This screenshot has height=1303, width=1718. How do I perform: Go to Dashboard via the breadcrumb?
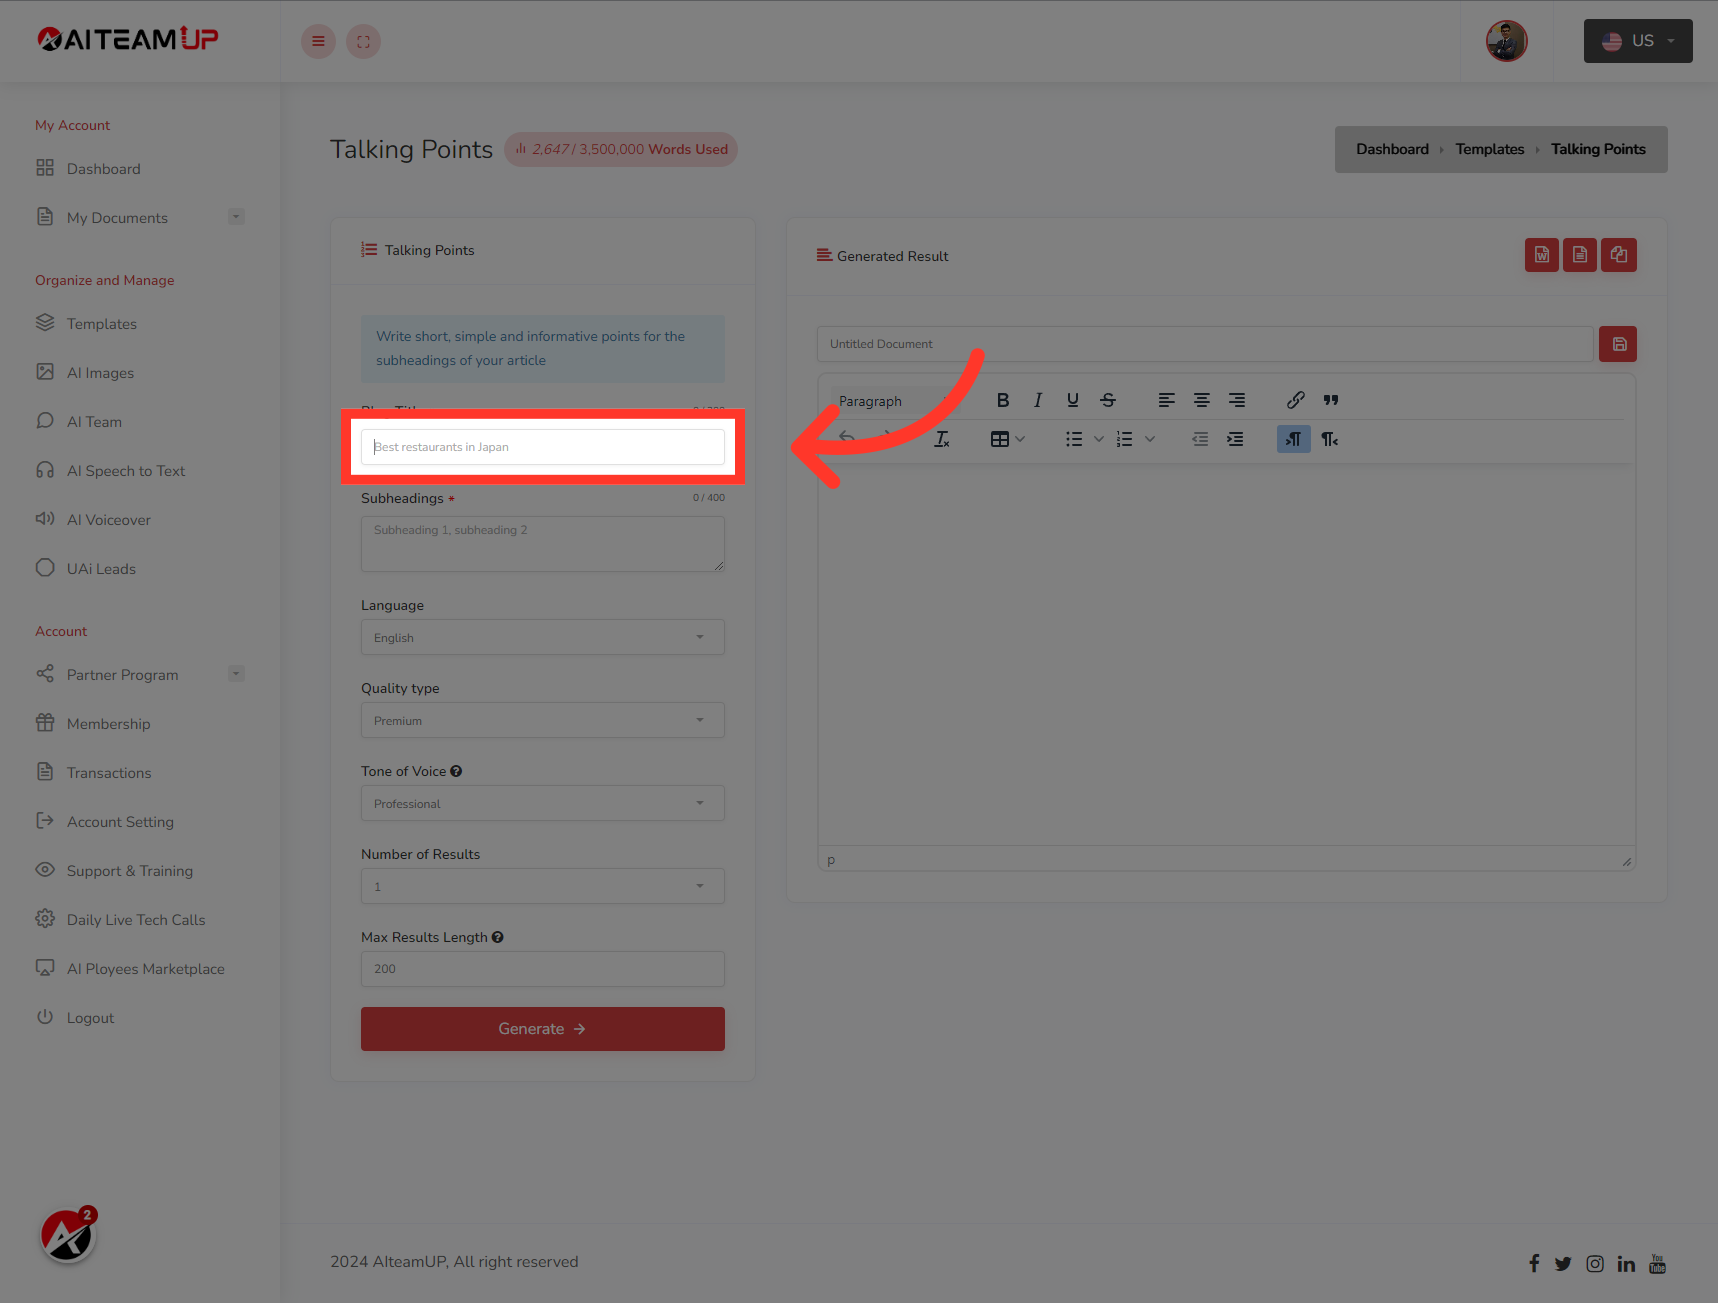pos(1391,148)
